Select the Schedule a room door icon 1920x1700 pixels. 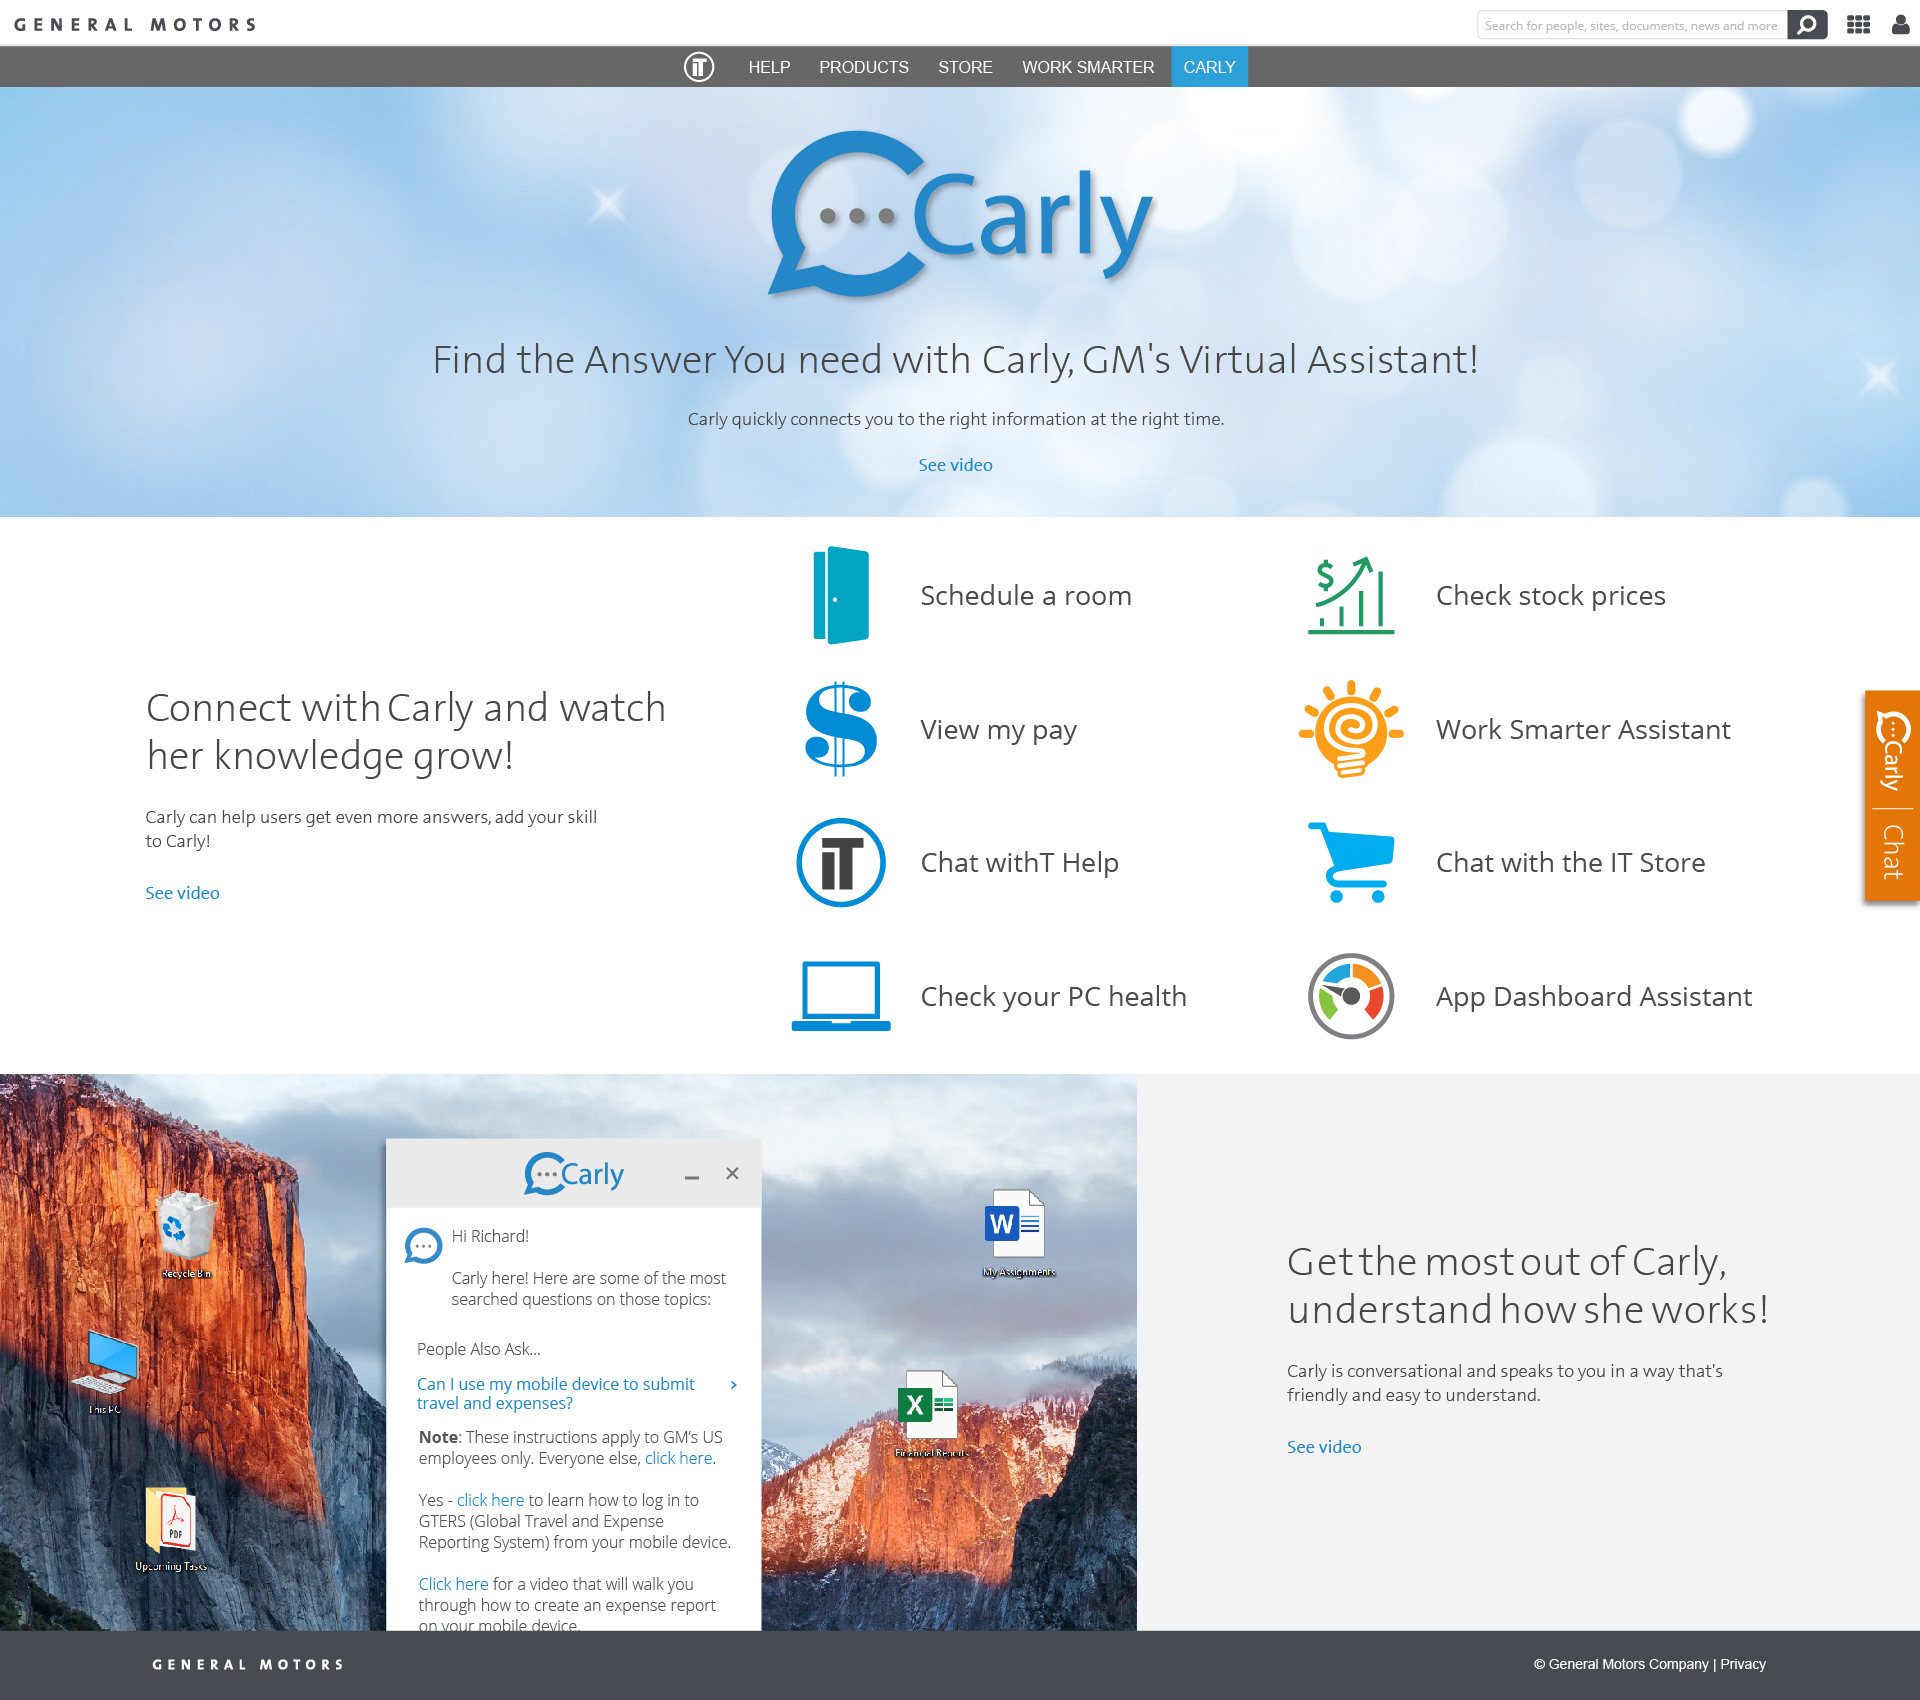(x=840, y=595)
